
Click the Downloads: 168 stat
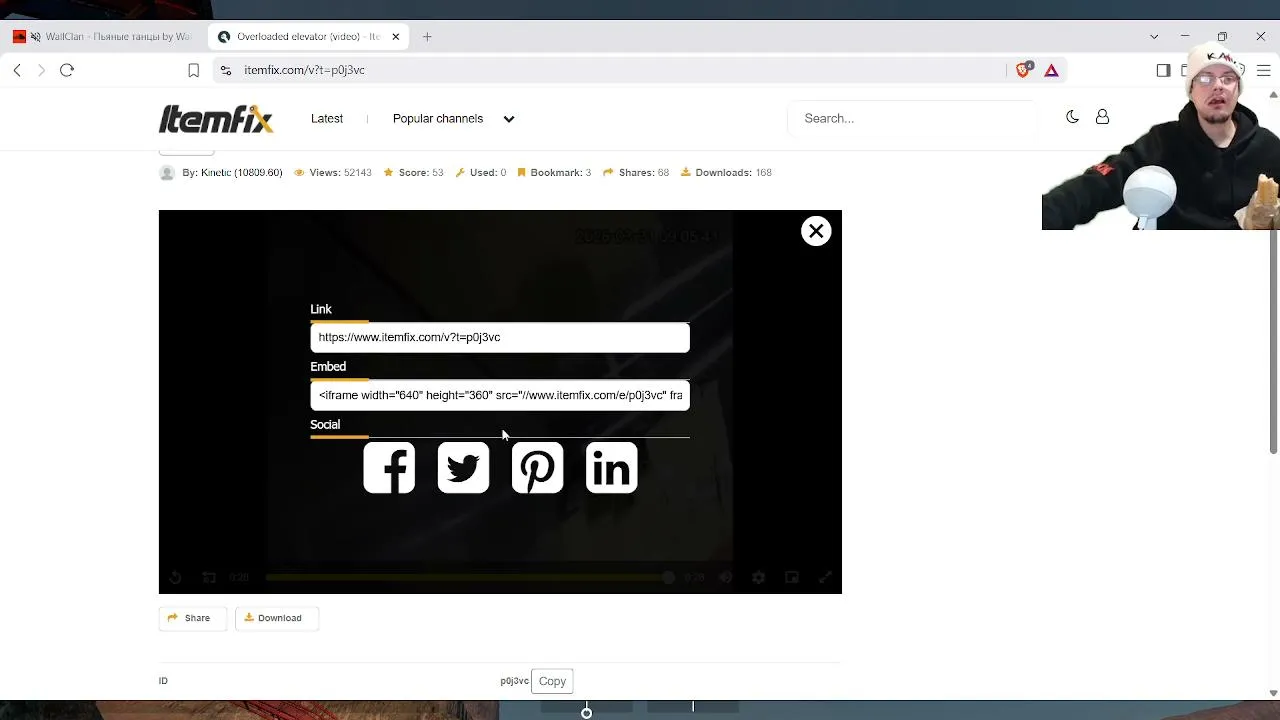[726, 172]
